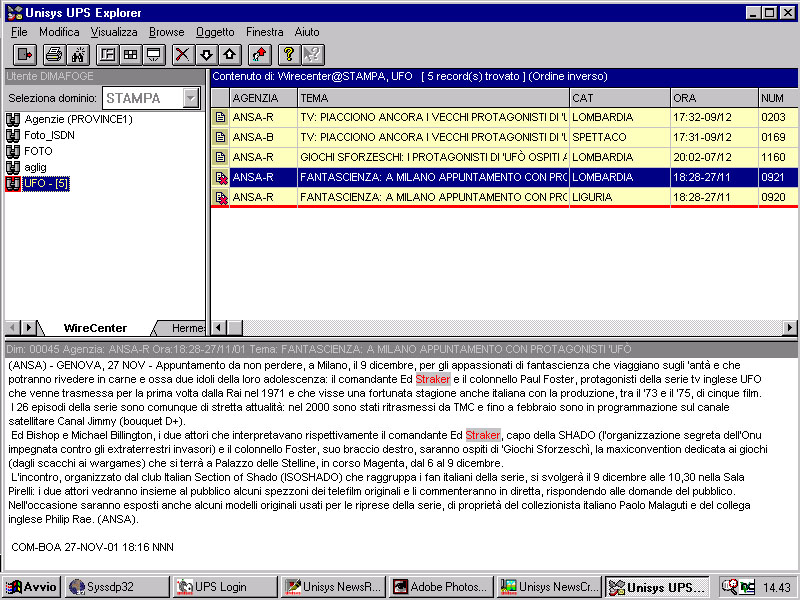800x600 pixels.
Task: Click the preview window toolbar icon
Action: pyautogui.click(x=154, y=55)
